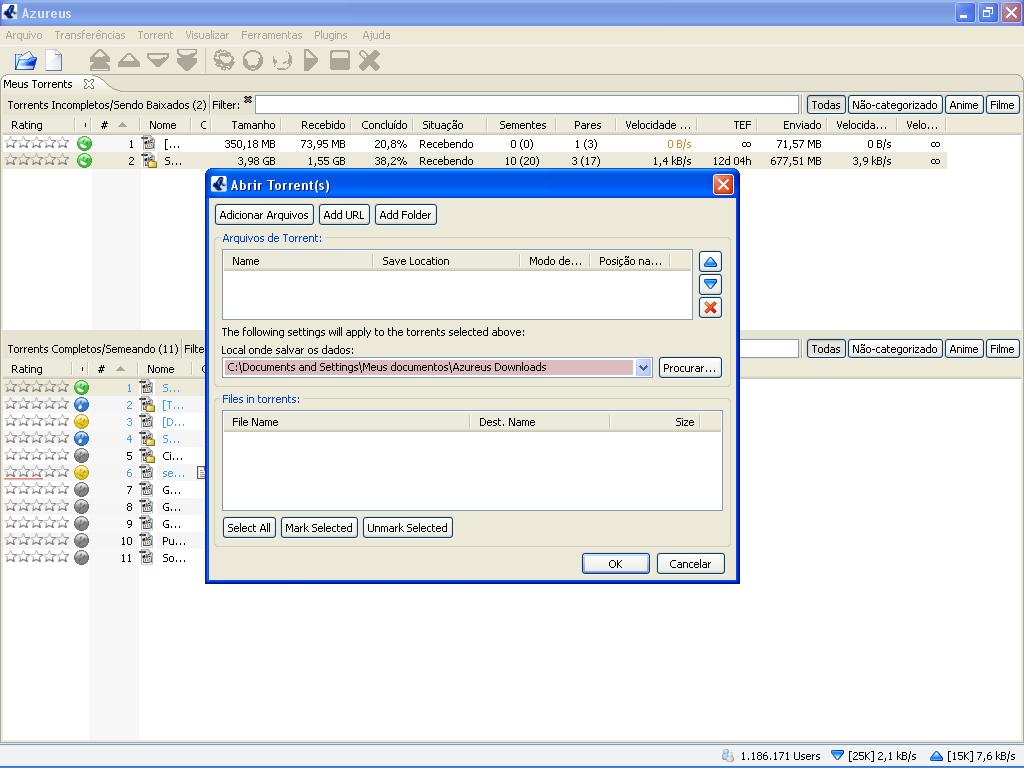Click lower-panel Anime category button
Screen dimensions: 1024x768
point(963,349)
